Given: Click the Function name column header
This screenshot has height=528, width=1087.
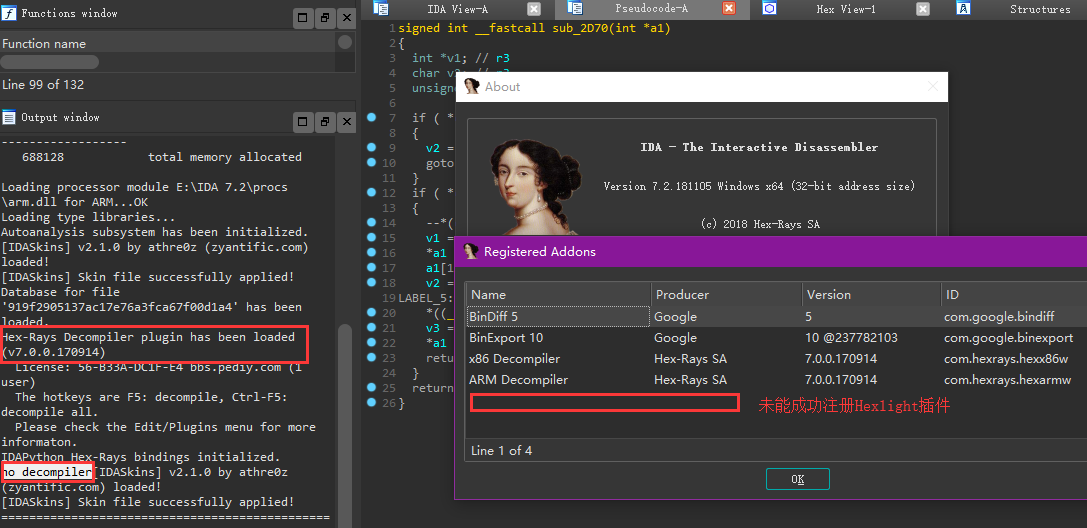Looking at the screenshot, I should (44, 44).
